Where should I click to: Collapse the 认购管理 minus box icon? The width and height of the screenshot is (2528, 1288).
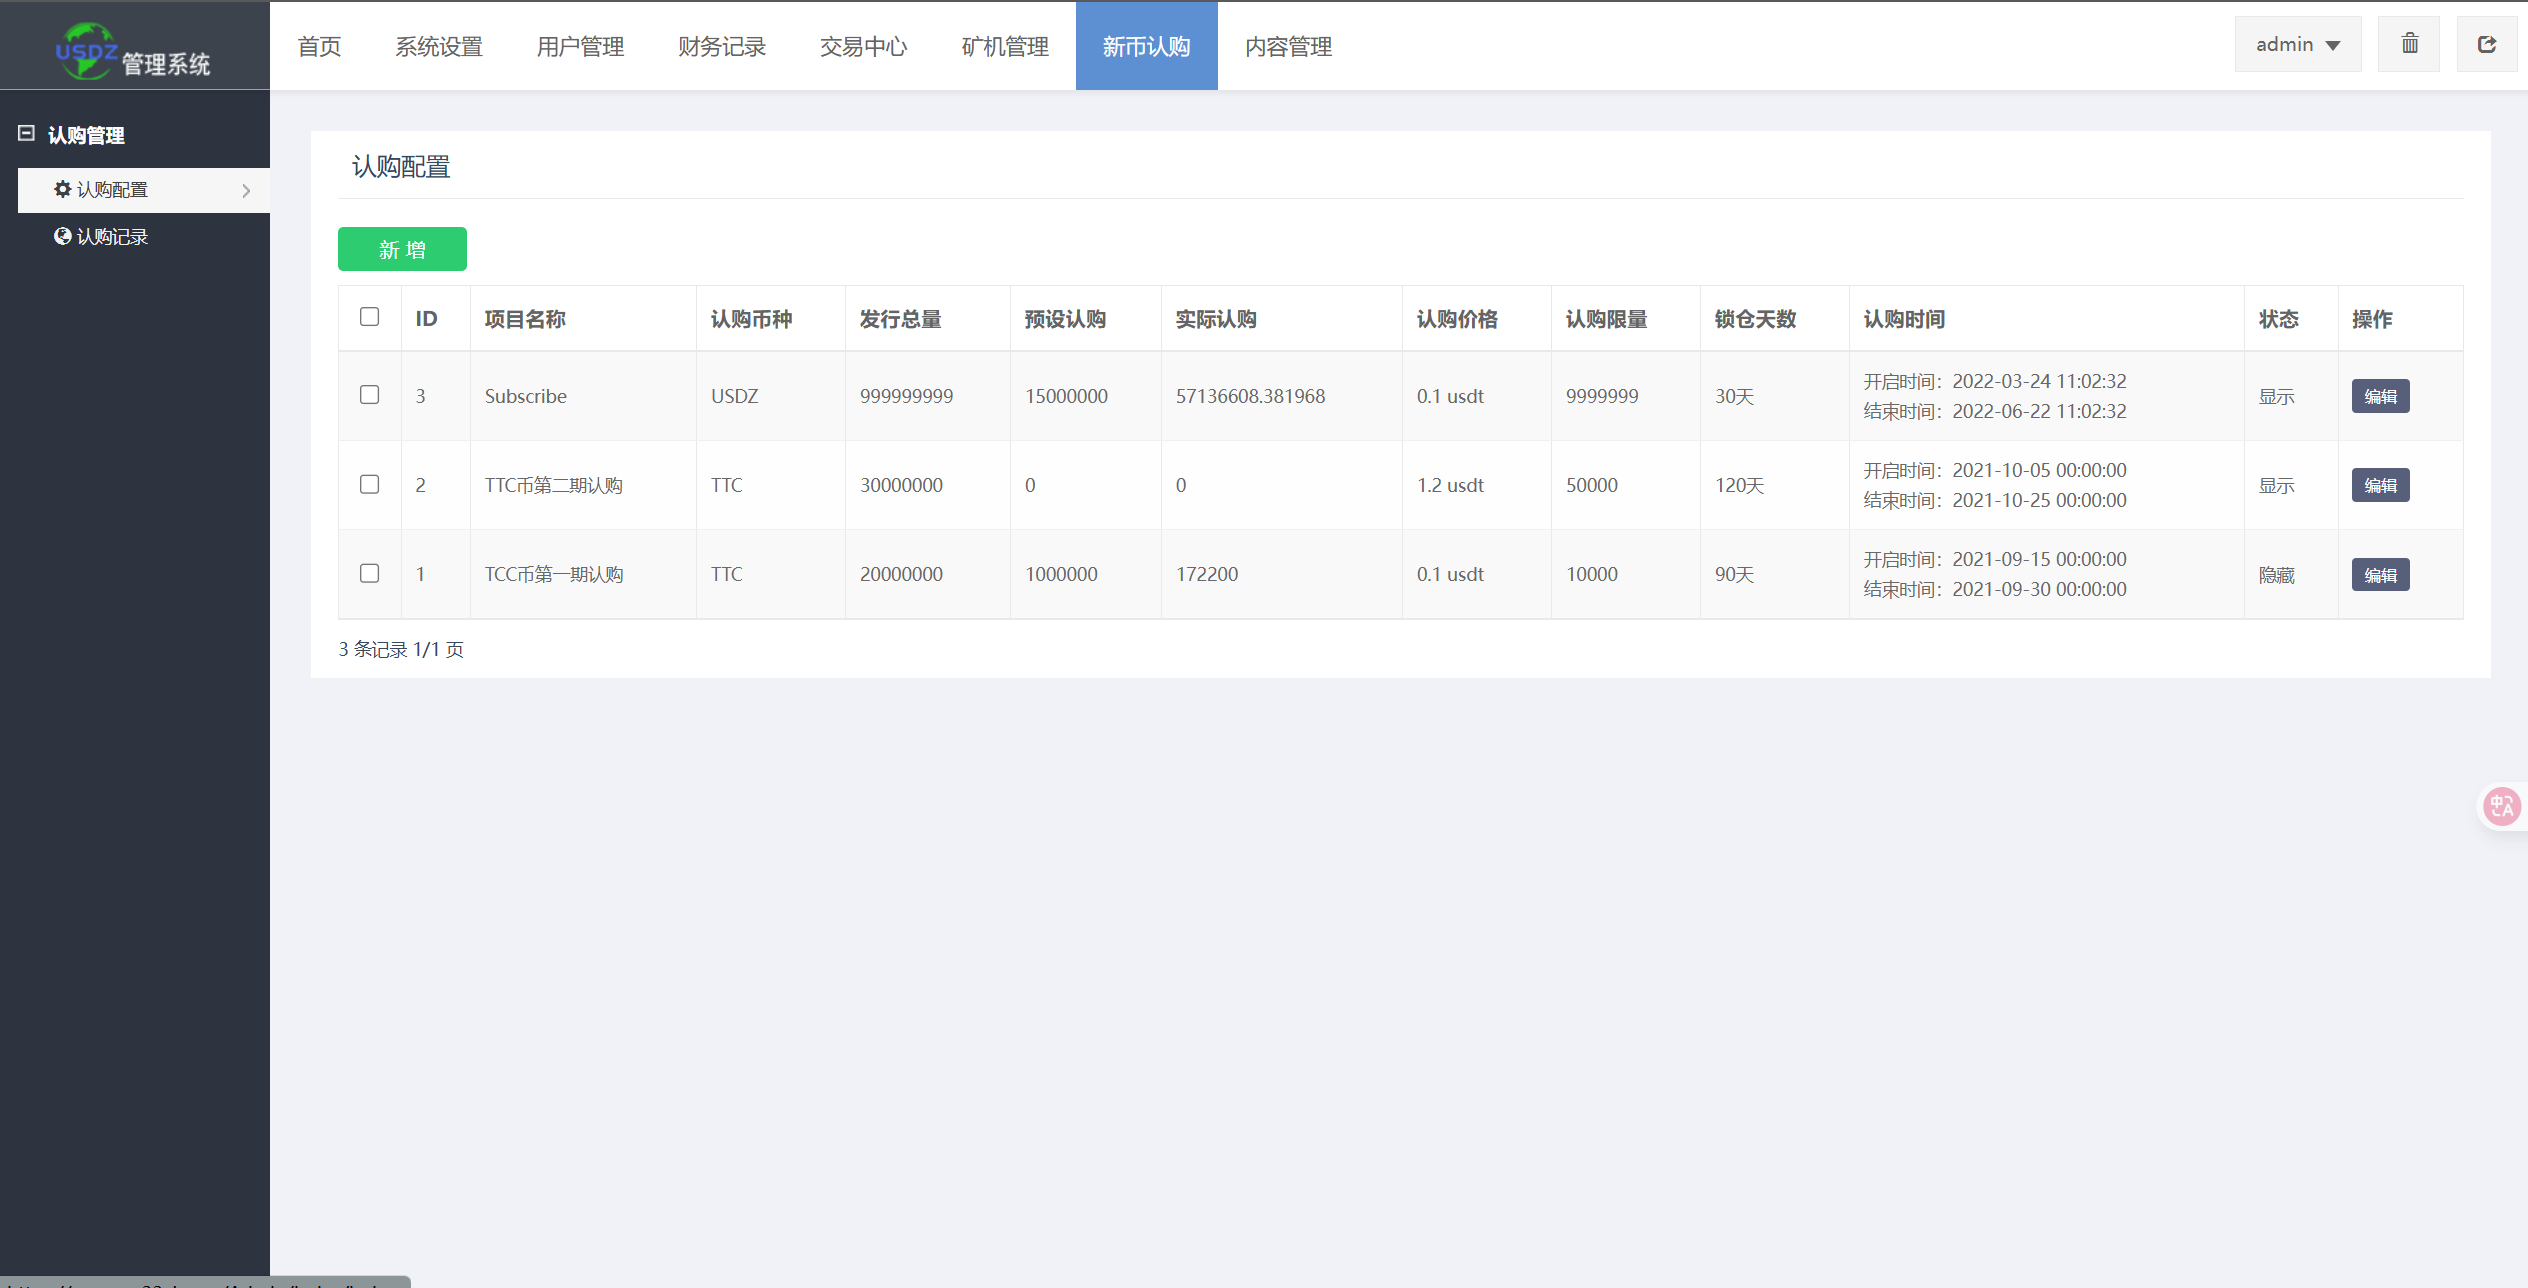point(27,133)
